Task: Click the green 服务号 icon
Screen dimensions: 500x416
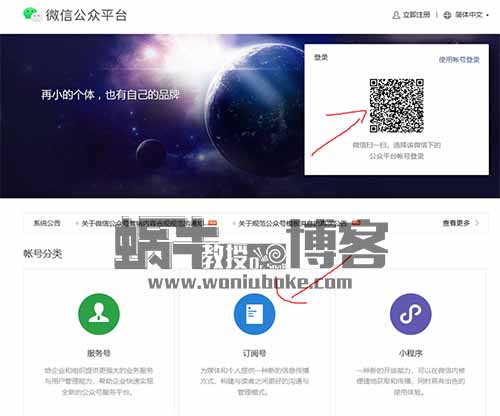Action: 99,314
